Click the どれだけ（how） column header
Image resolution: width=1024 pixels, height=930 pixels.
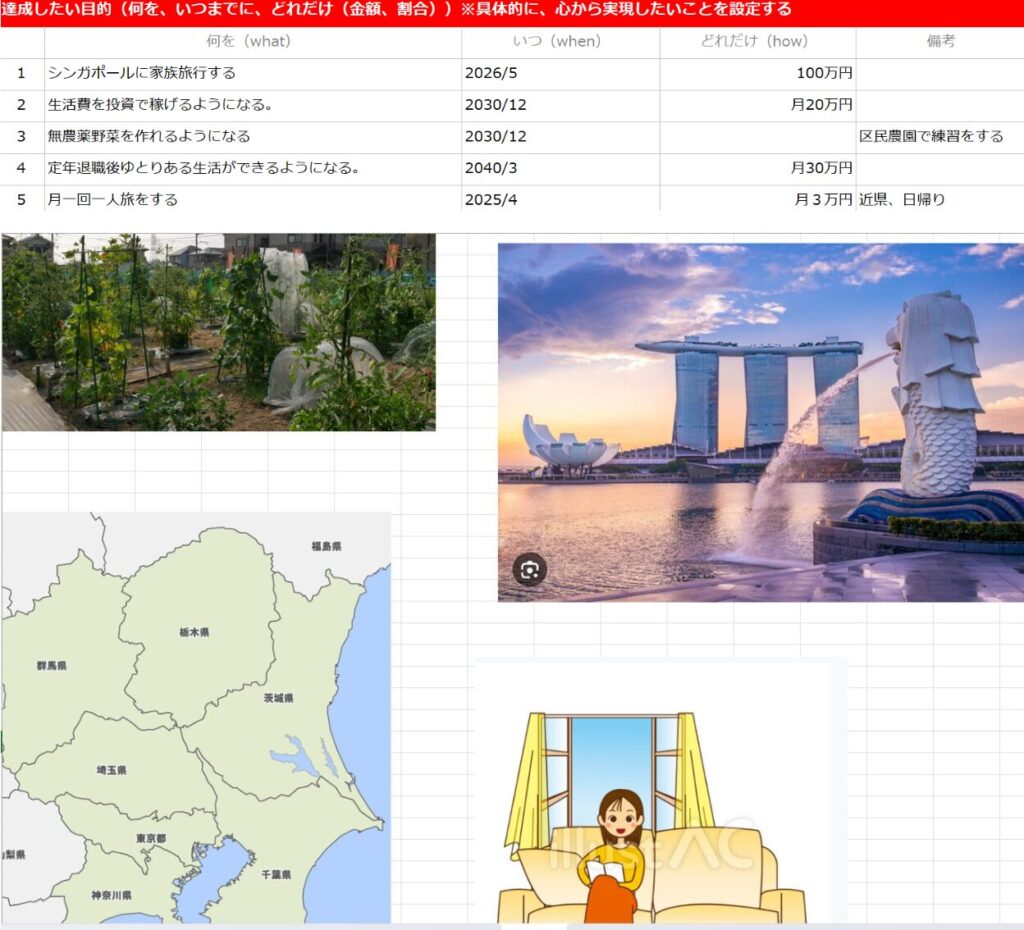pyautogui.click(x=757, y=42)
